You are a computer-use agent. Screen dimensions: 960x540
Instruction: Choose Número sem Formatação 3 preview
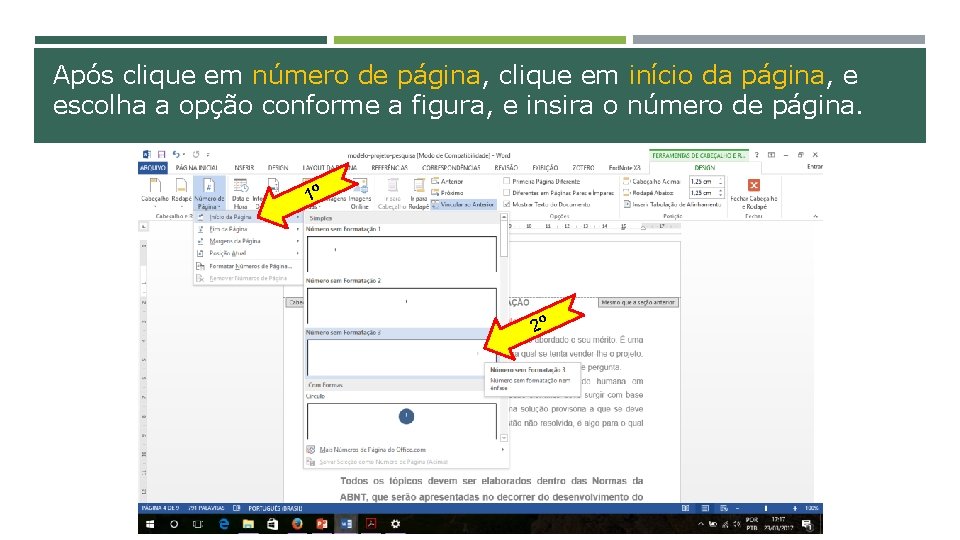pos(402,357)
